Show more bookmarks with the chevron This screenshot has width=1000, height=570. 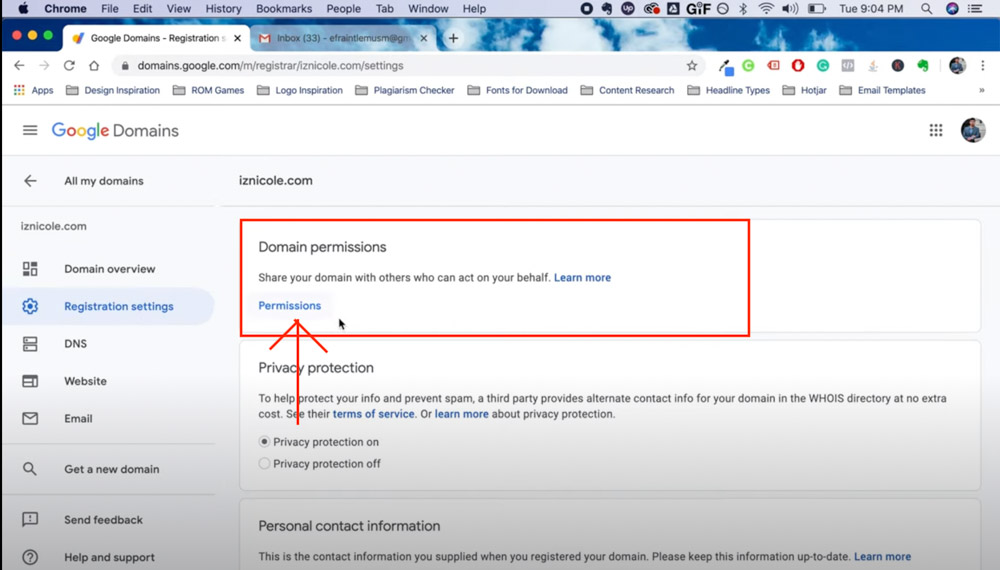982,91
